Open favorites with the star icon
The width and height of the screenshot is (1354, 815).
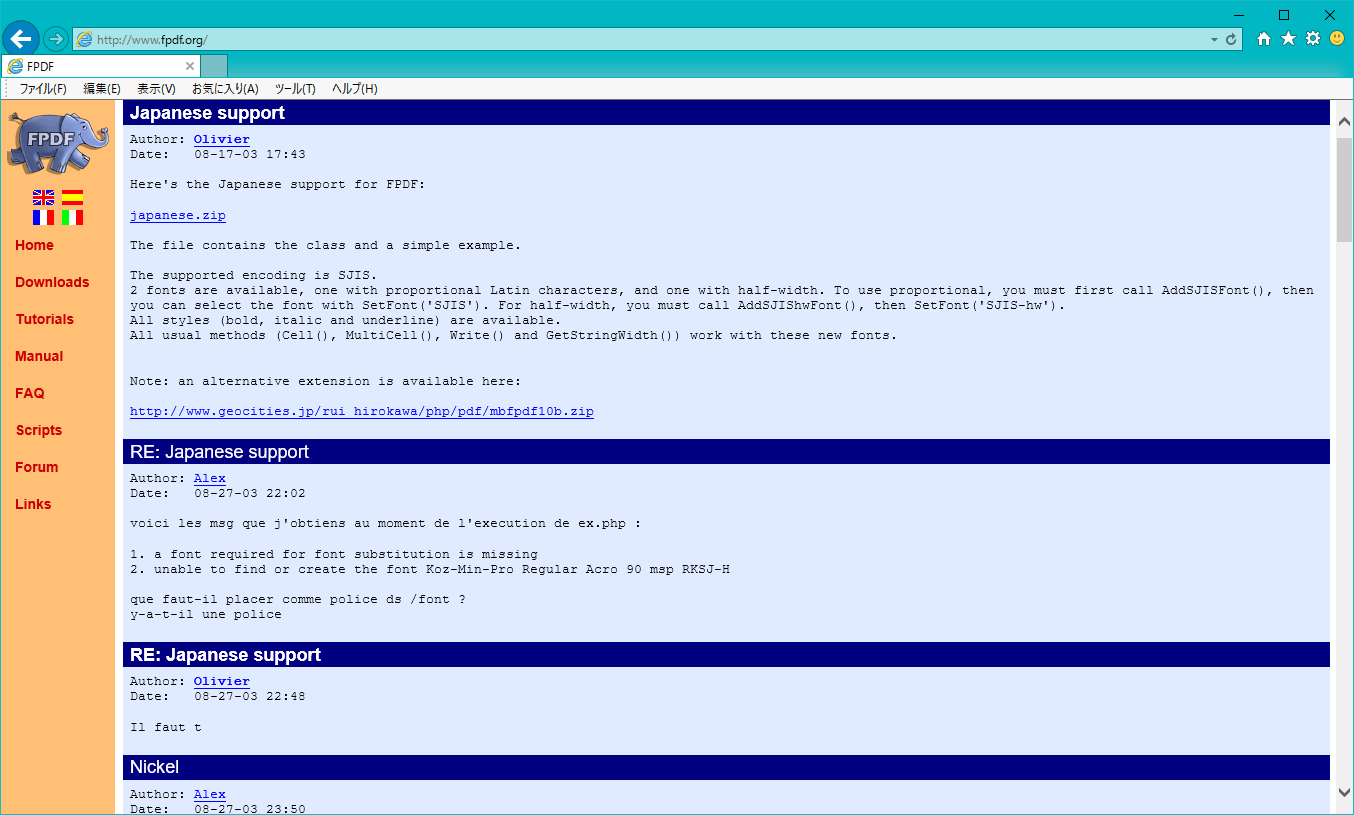[1288, 39]
